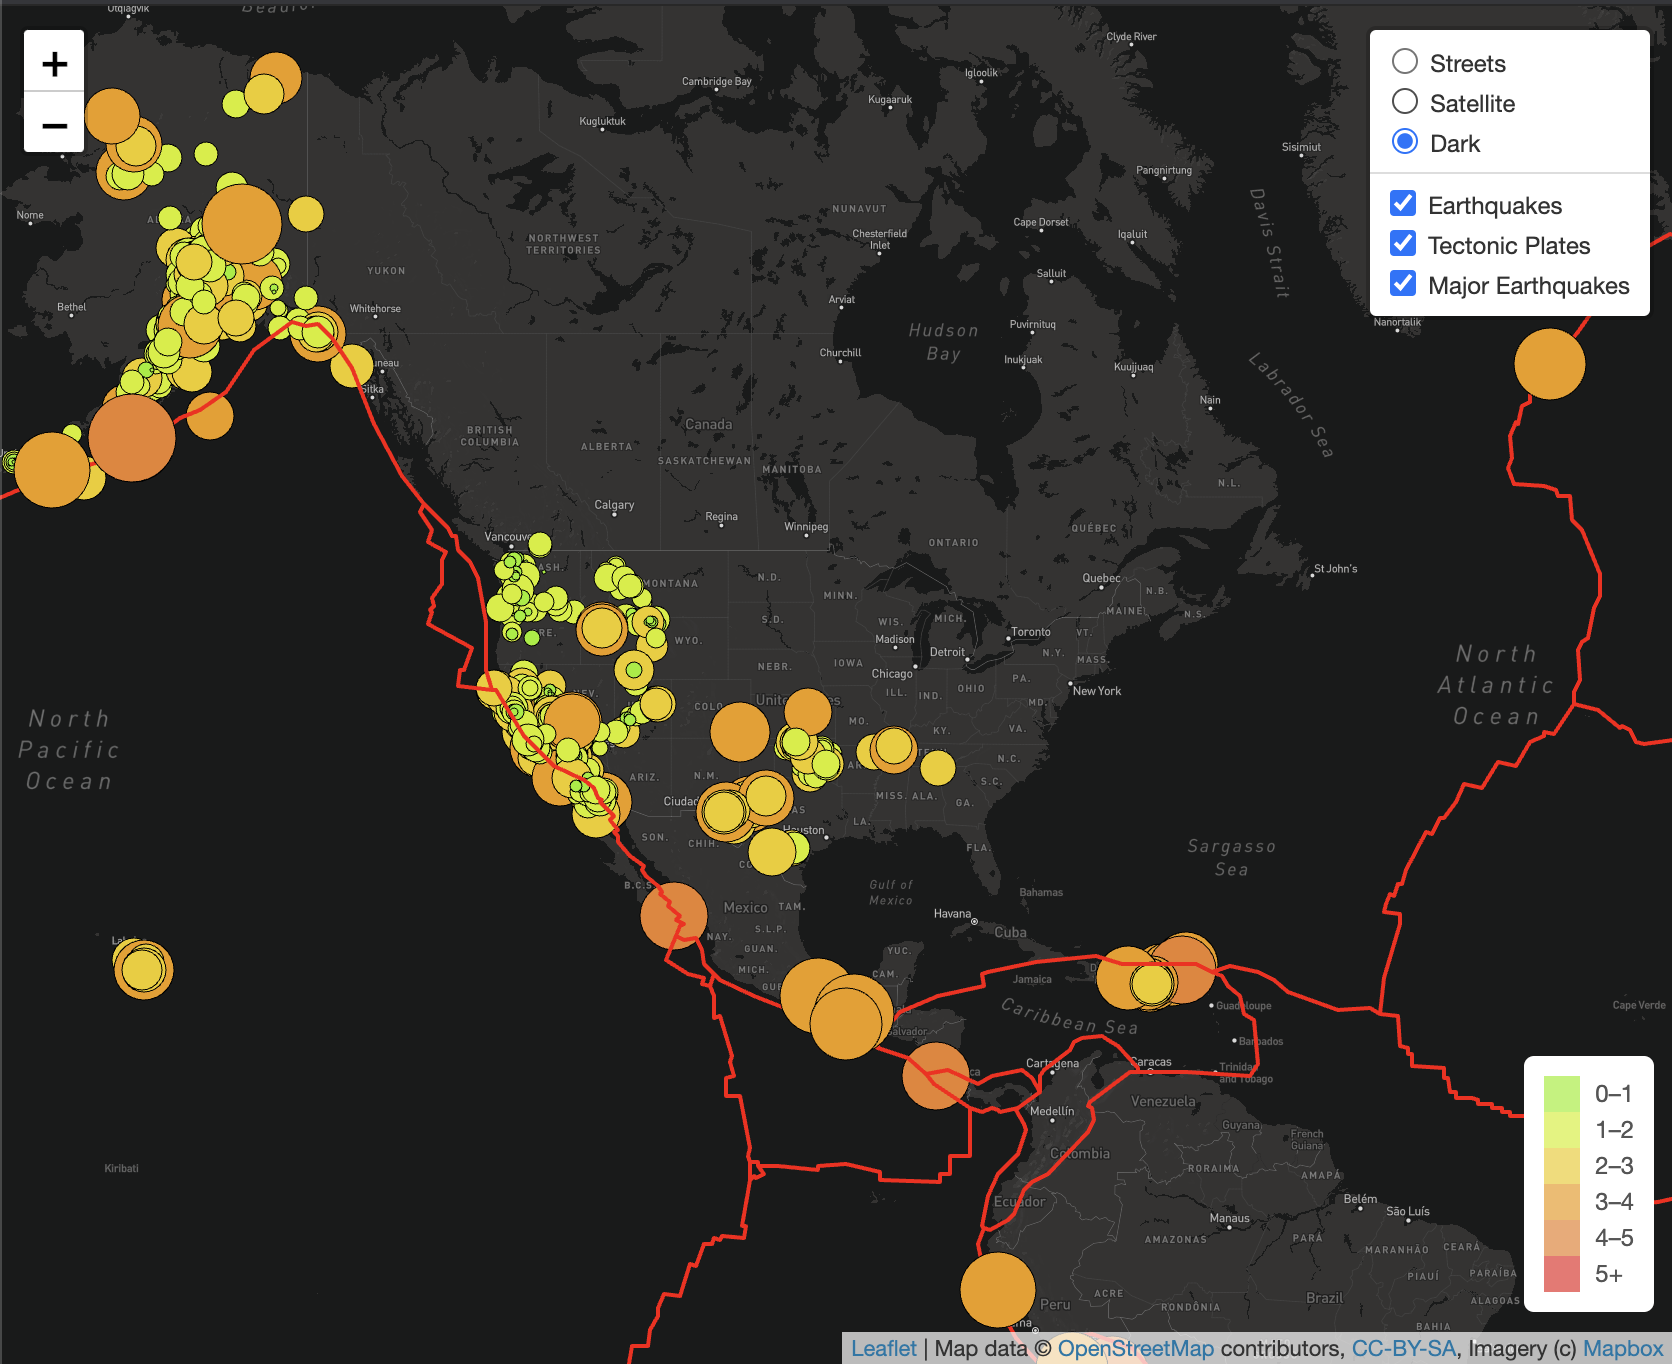Zoom in with the plus button
Viewport: 1672px width, 1364px height.
coord(54,63)
